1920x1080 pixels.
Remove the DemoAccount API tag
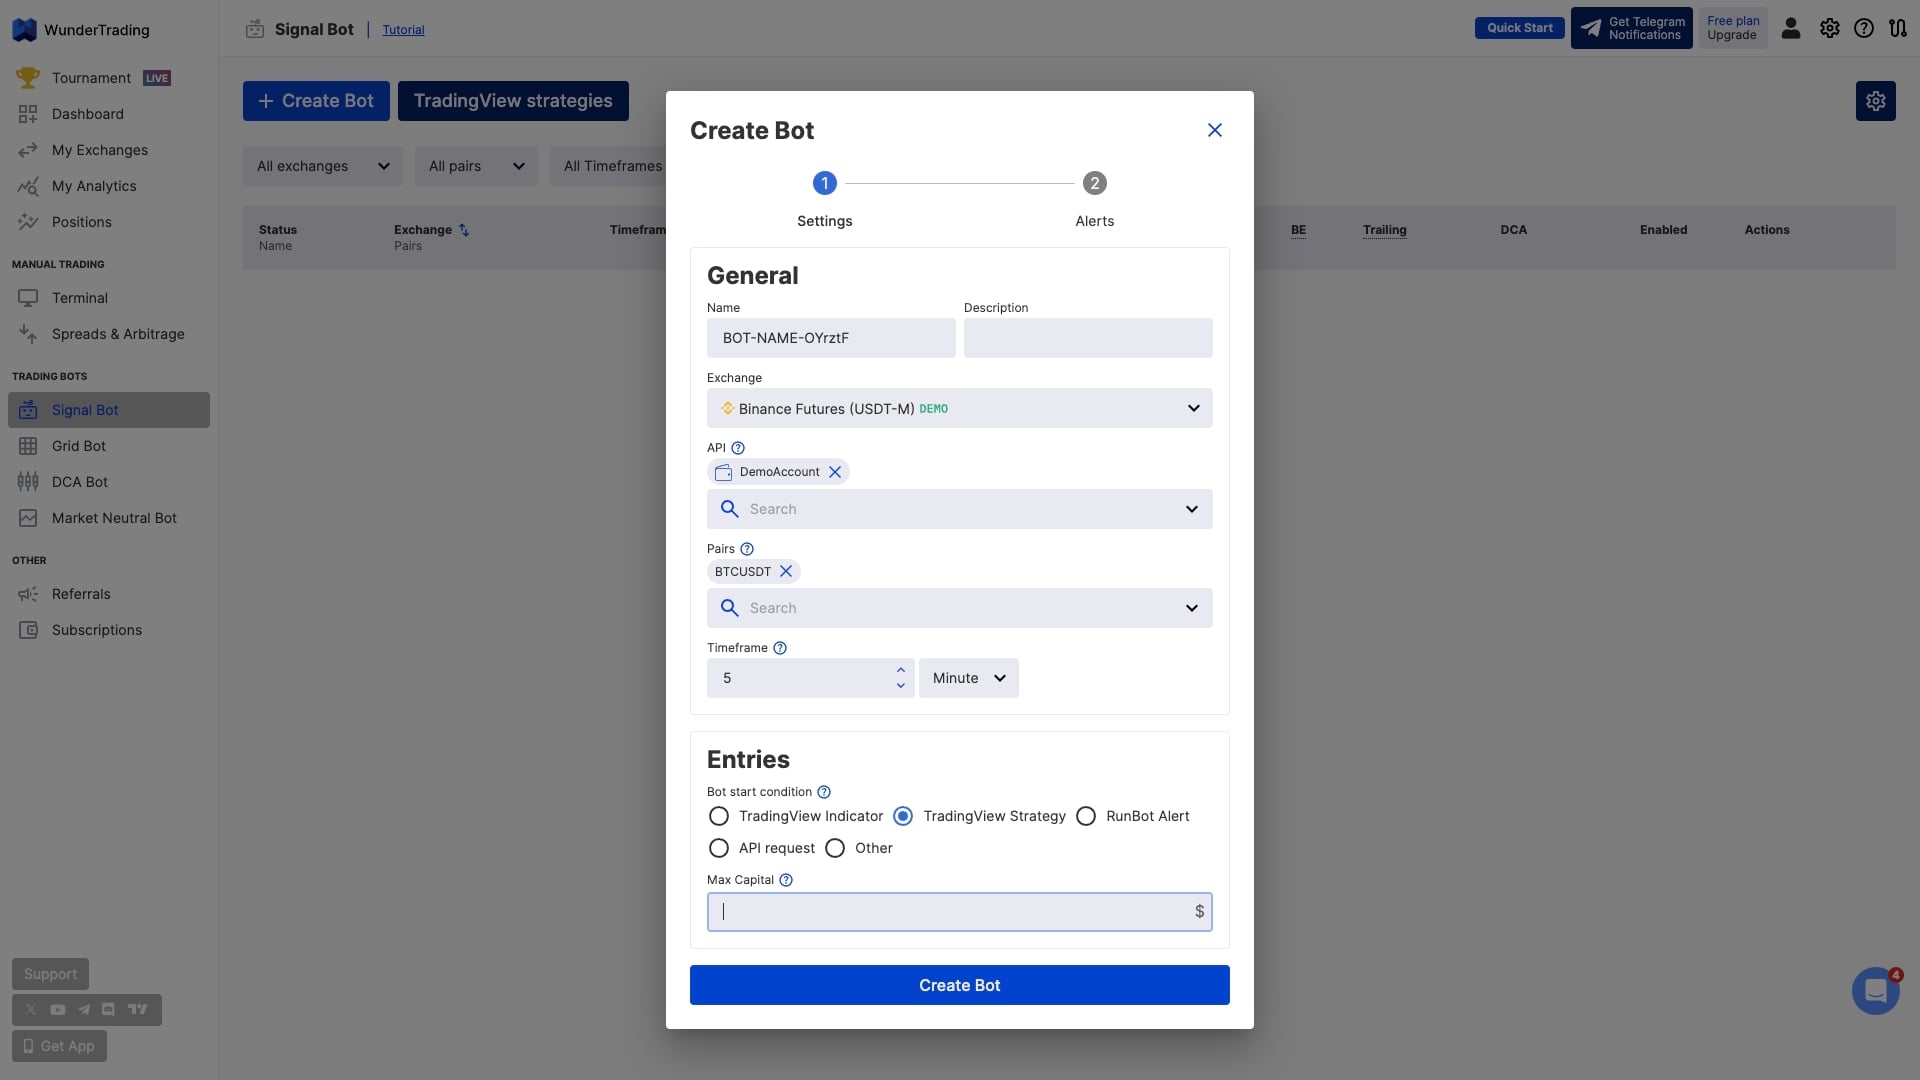click(x=835, y=472)
